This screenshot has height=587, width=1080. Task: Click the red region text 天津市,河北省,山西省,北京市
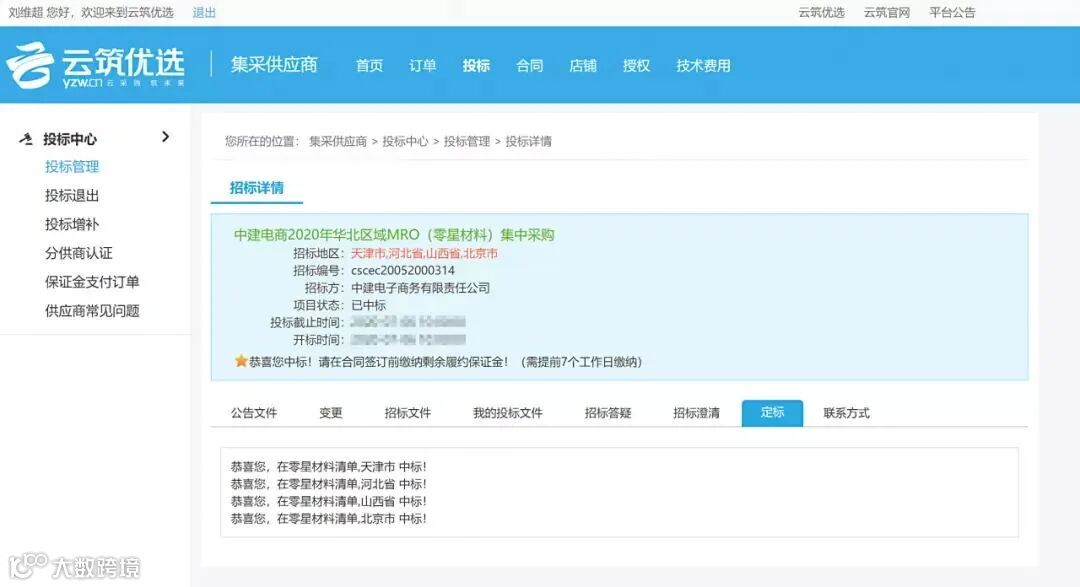[424, 254]
